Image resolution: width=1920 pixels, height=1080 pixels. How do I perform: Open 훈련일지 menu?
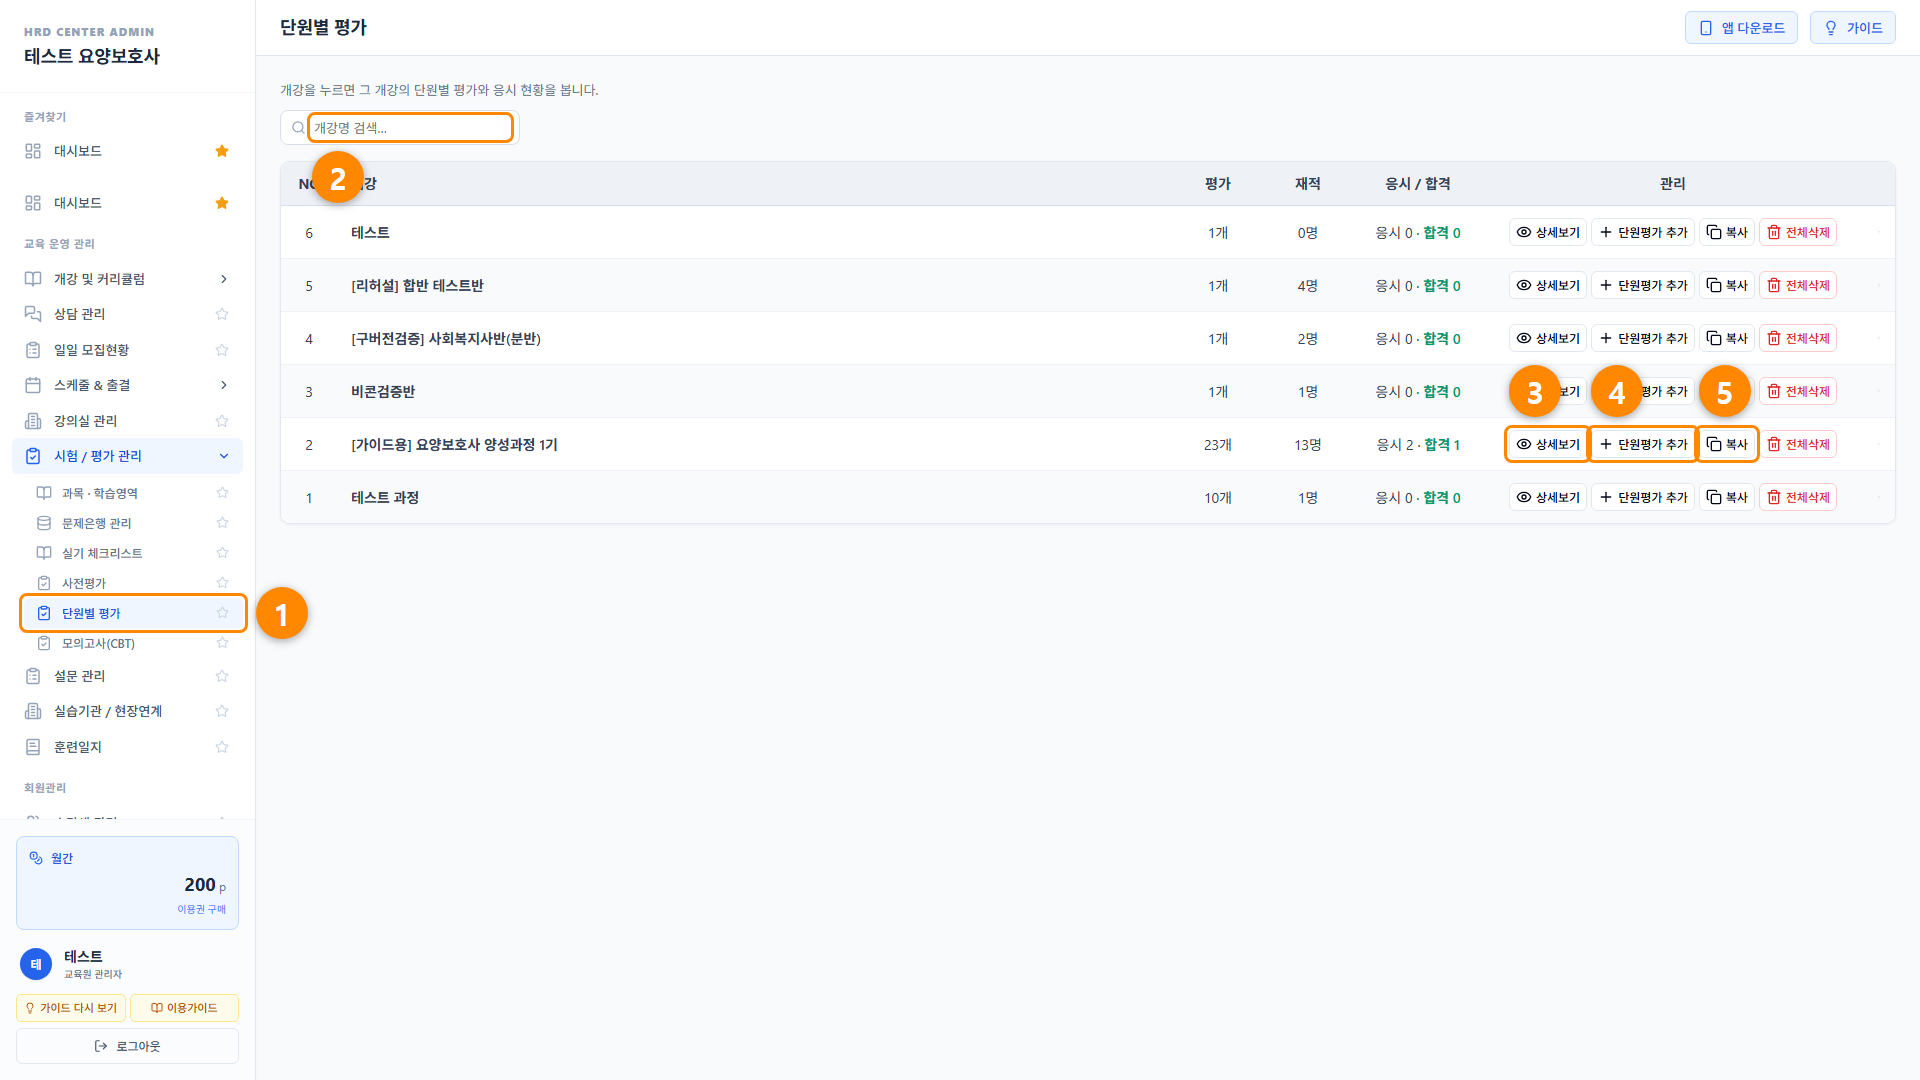(x=77, y=747)
